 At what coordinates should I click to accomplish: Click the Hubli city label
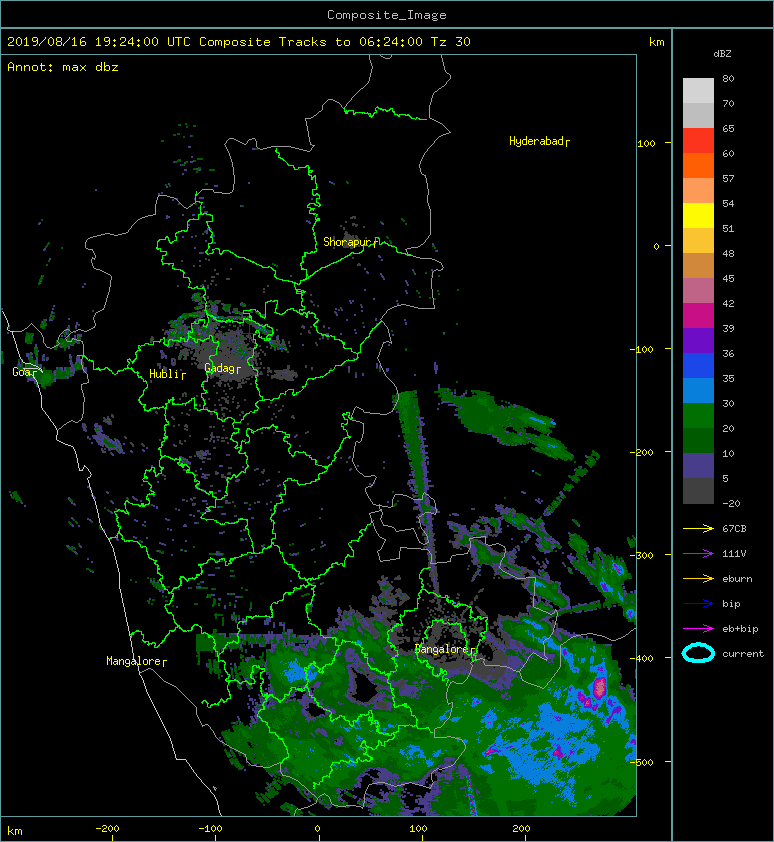click(x=167, y=374)
